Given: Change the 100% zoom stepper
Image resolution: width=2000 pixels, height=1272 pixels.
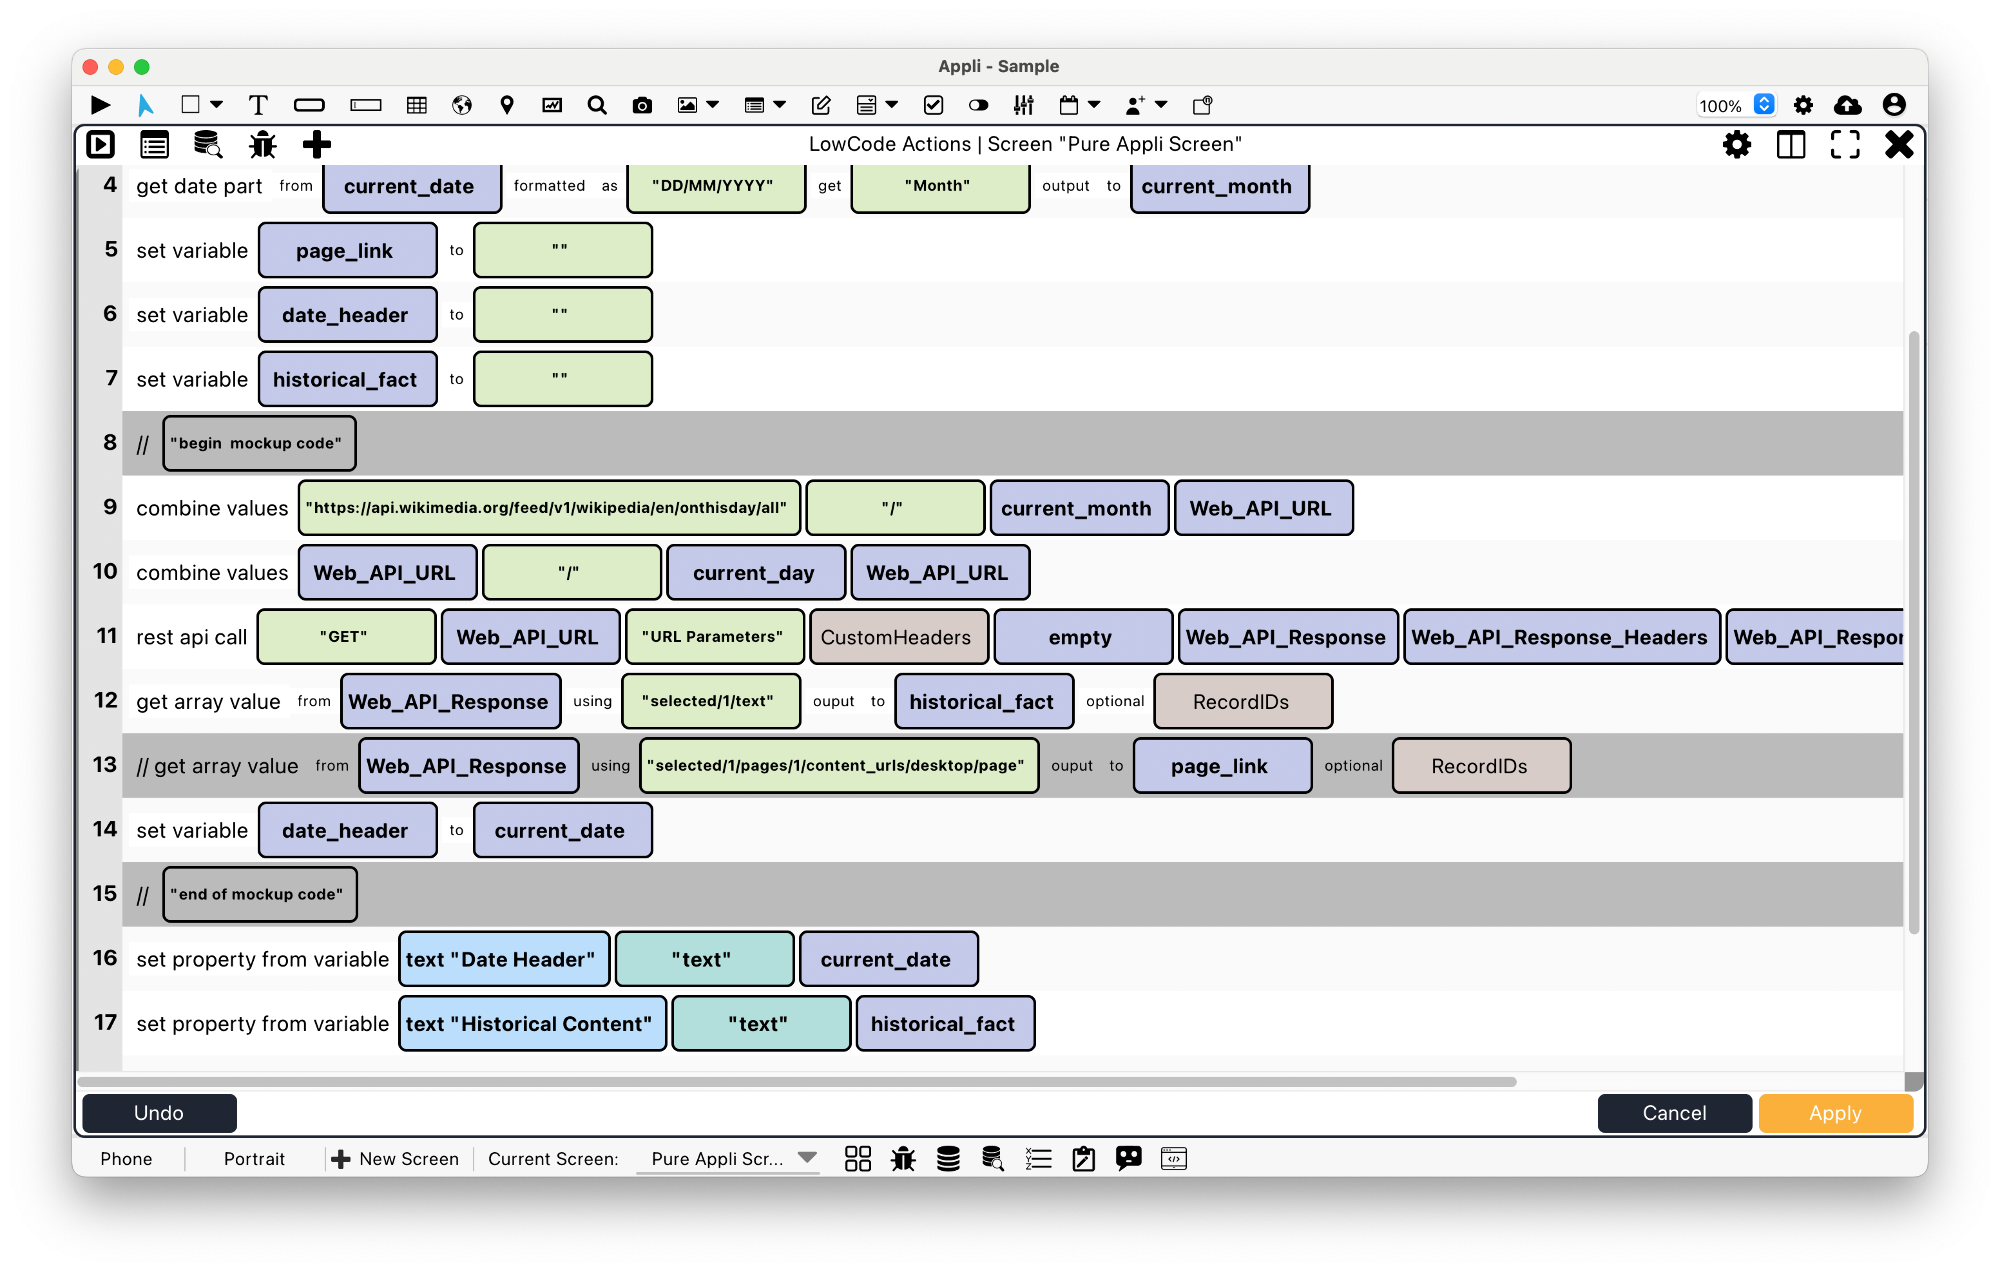Looking at the screenshot, I should (x=1765, y=105).
